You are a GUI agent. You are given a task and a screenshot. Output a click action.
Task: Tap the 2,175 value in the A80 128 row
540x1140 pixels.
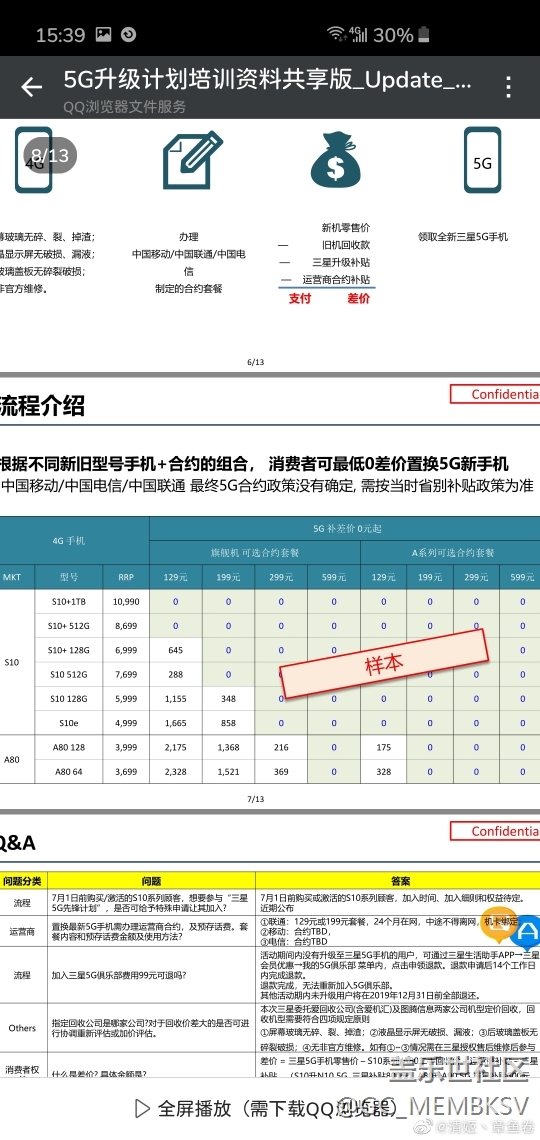coord(175,747)
